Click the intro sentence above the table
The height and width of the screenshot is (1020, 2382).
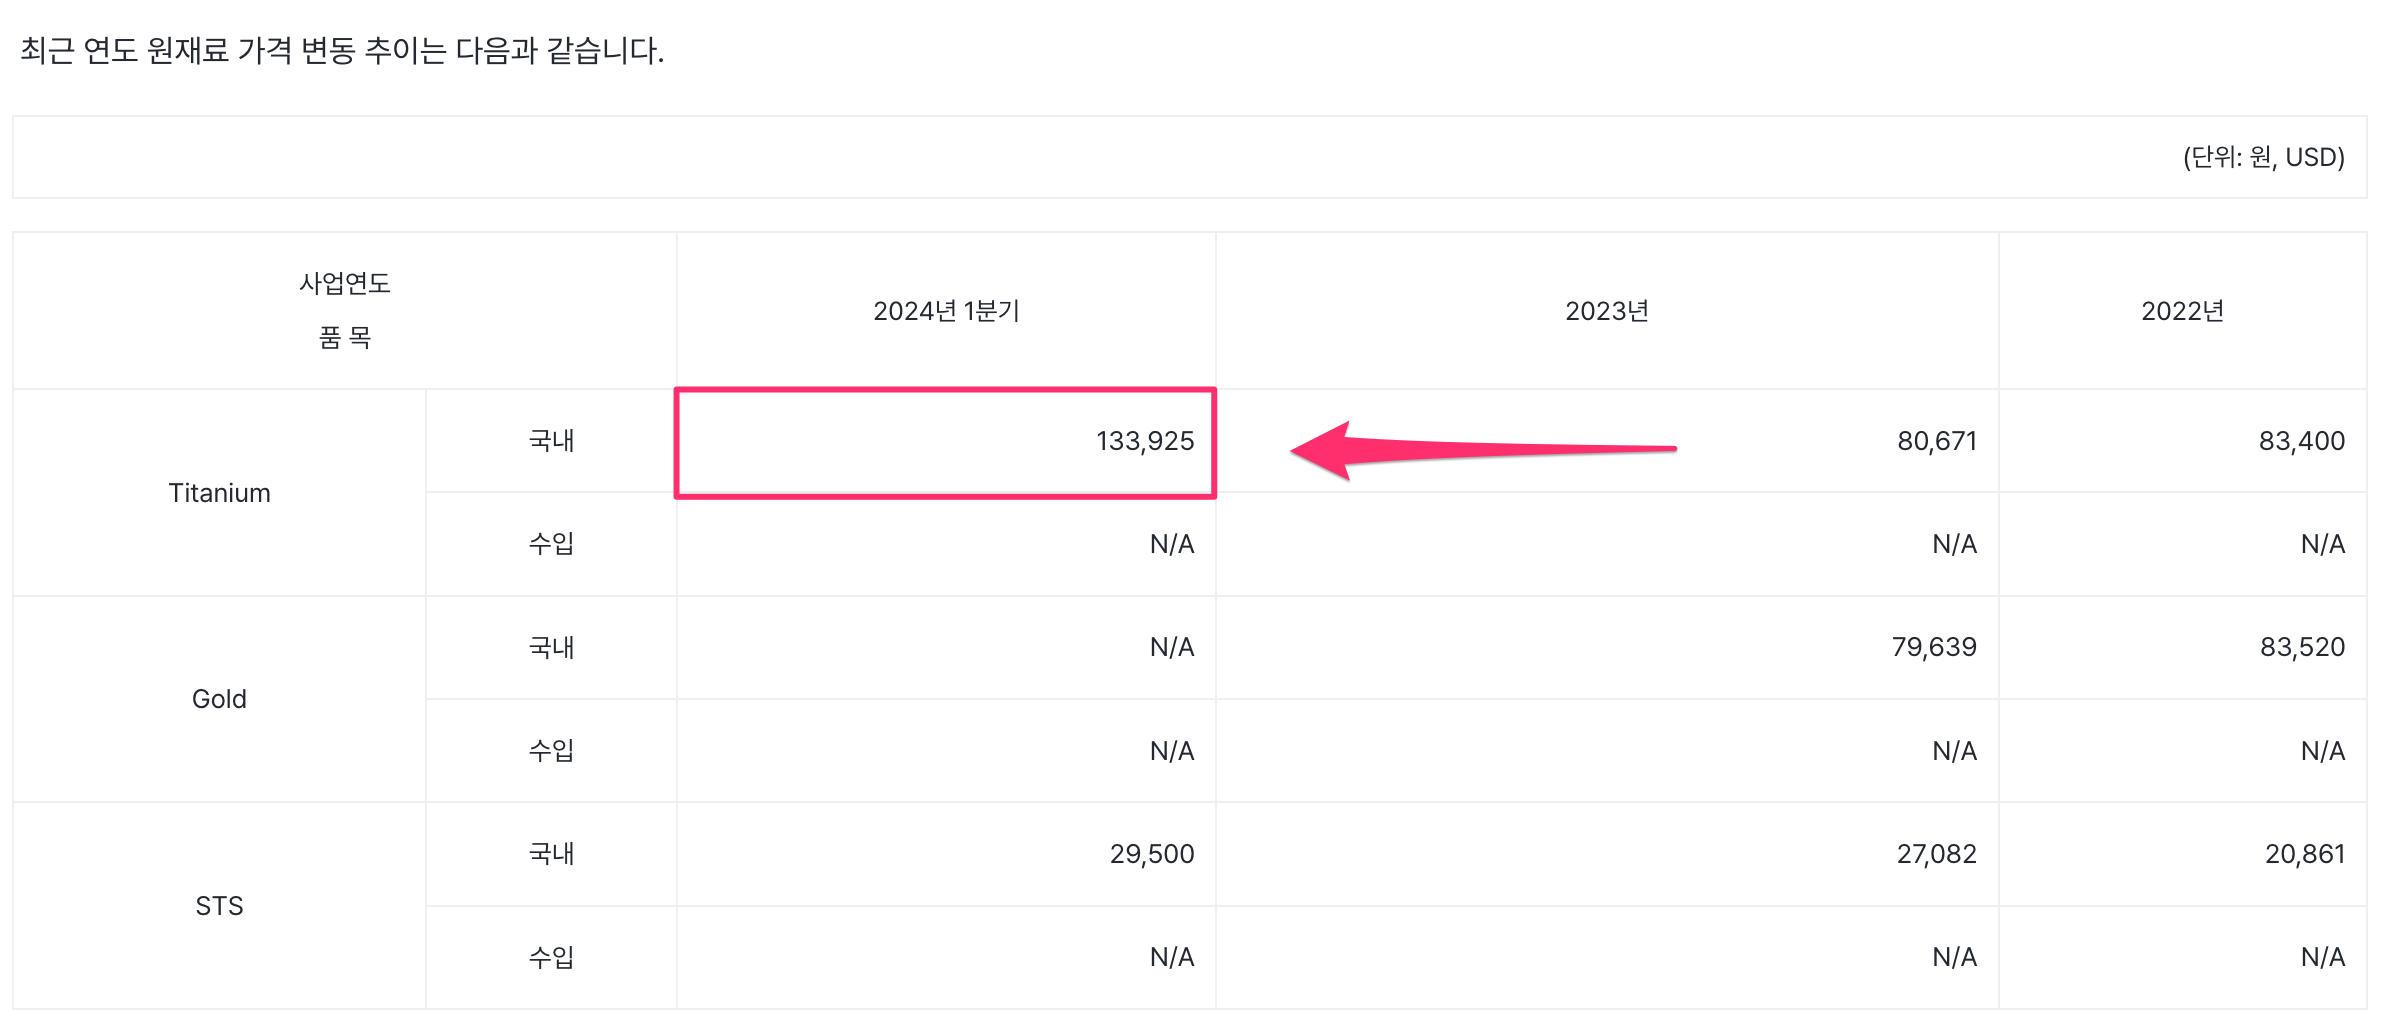pos(342,50)
